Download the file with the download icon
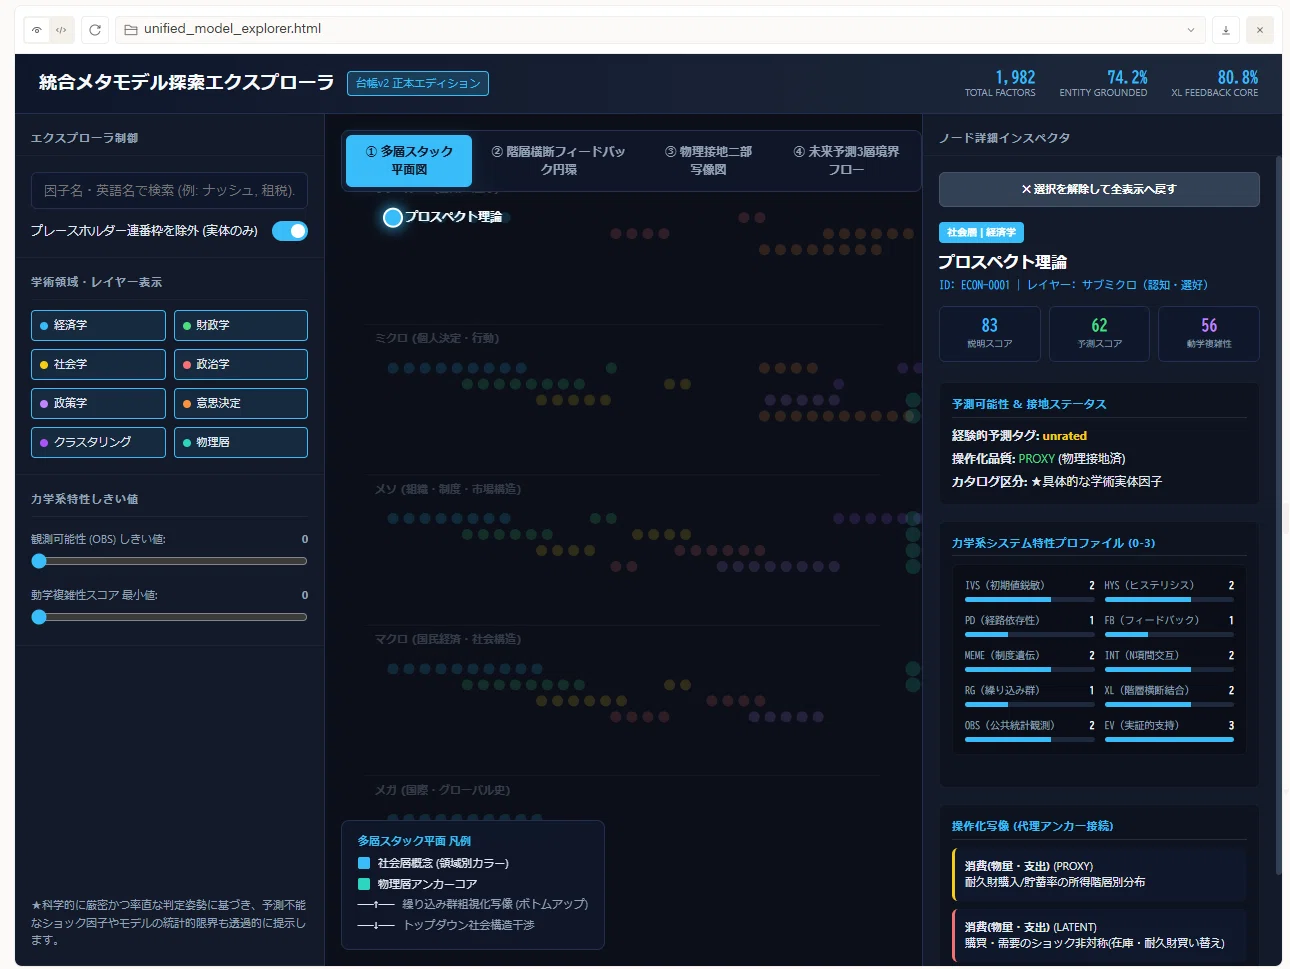 point(1226,30)
